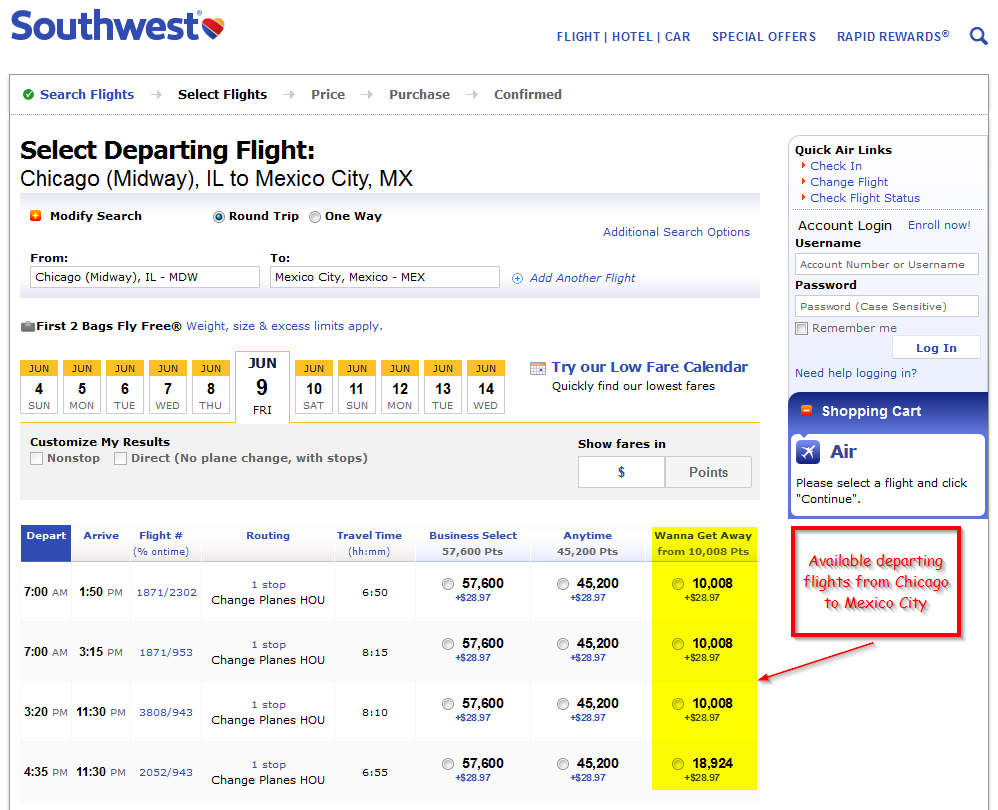Click the Low Fare Calendar icon
The image size is (998, 810).
[x=538, y=368]
